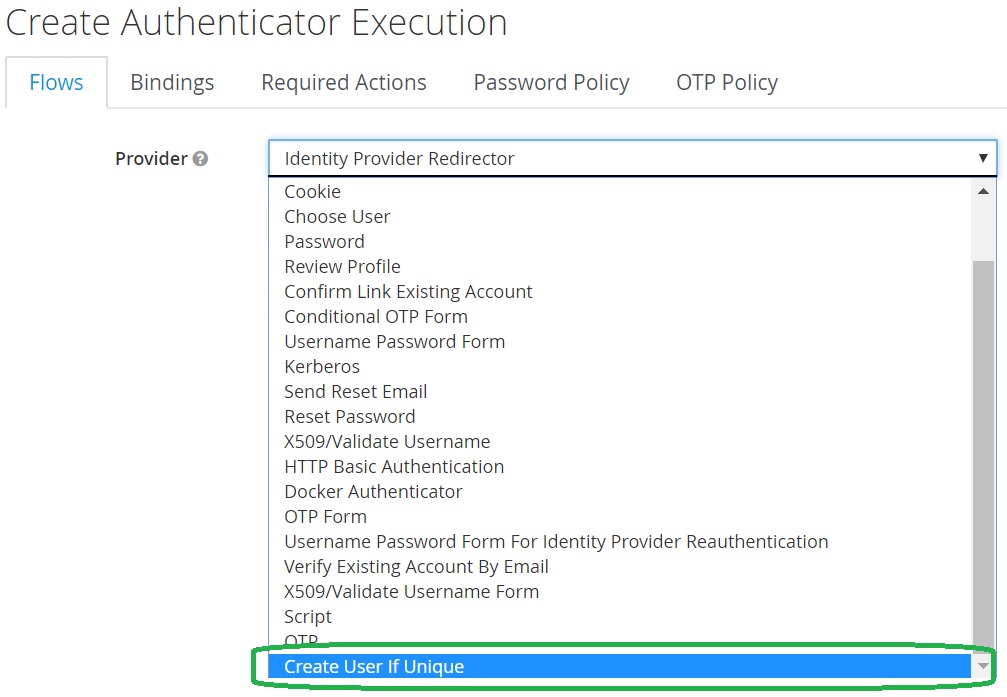Switch to the OTP Policy tab
The width and height of the screenshot is (1007, 697).
coord(726,83)
